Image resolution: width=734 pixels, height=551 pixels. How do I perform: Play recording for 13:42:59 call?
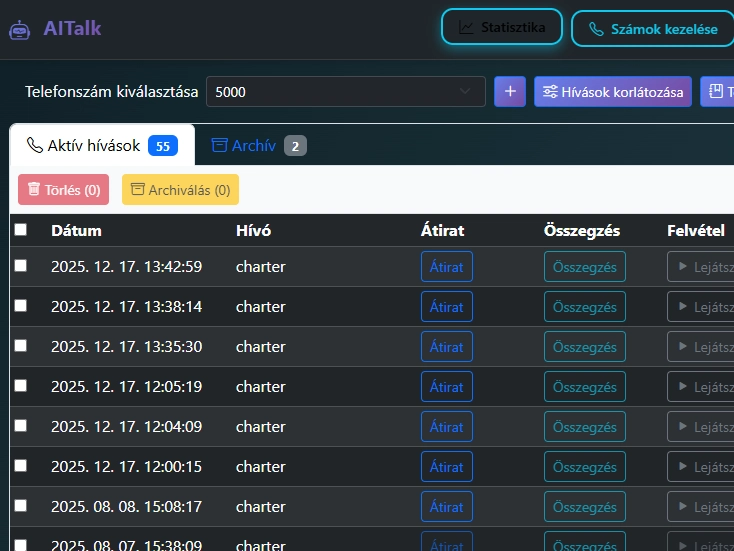point(700,267)
